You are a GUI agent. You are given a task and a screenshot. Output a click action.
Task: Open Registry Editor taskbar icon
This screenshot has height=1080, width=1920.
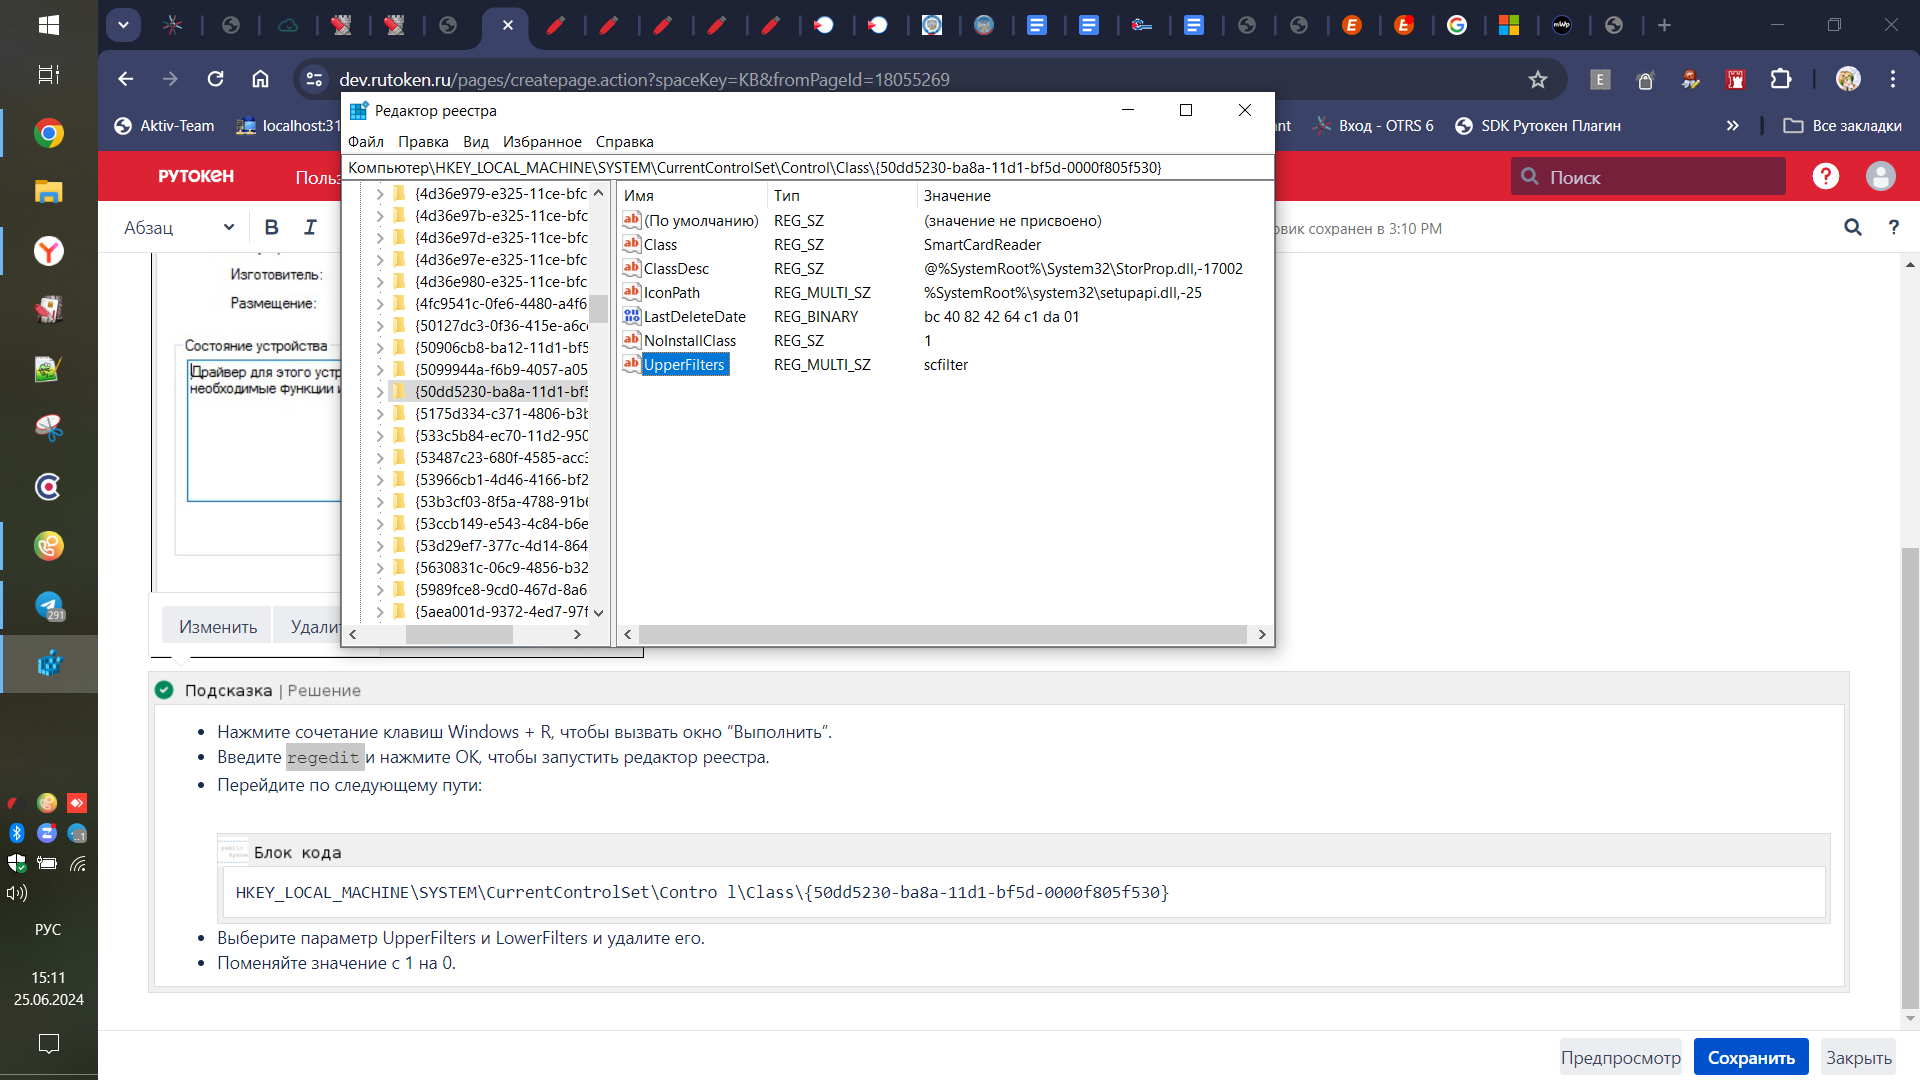(48, 663)
